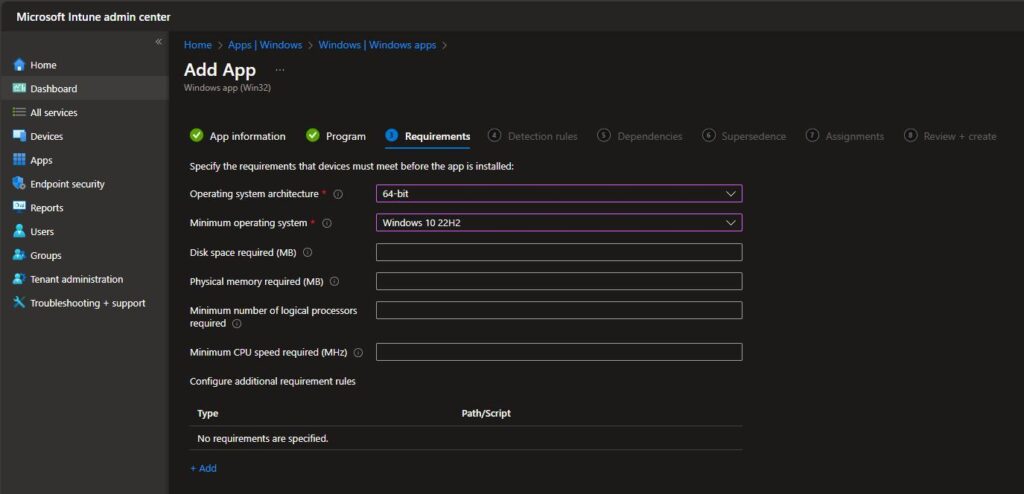Open Troubleshooting + support in the sidebar
1024x494 pixels.
[84, 303]
